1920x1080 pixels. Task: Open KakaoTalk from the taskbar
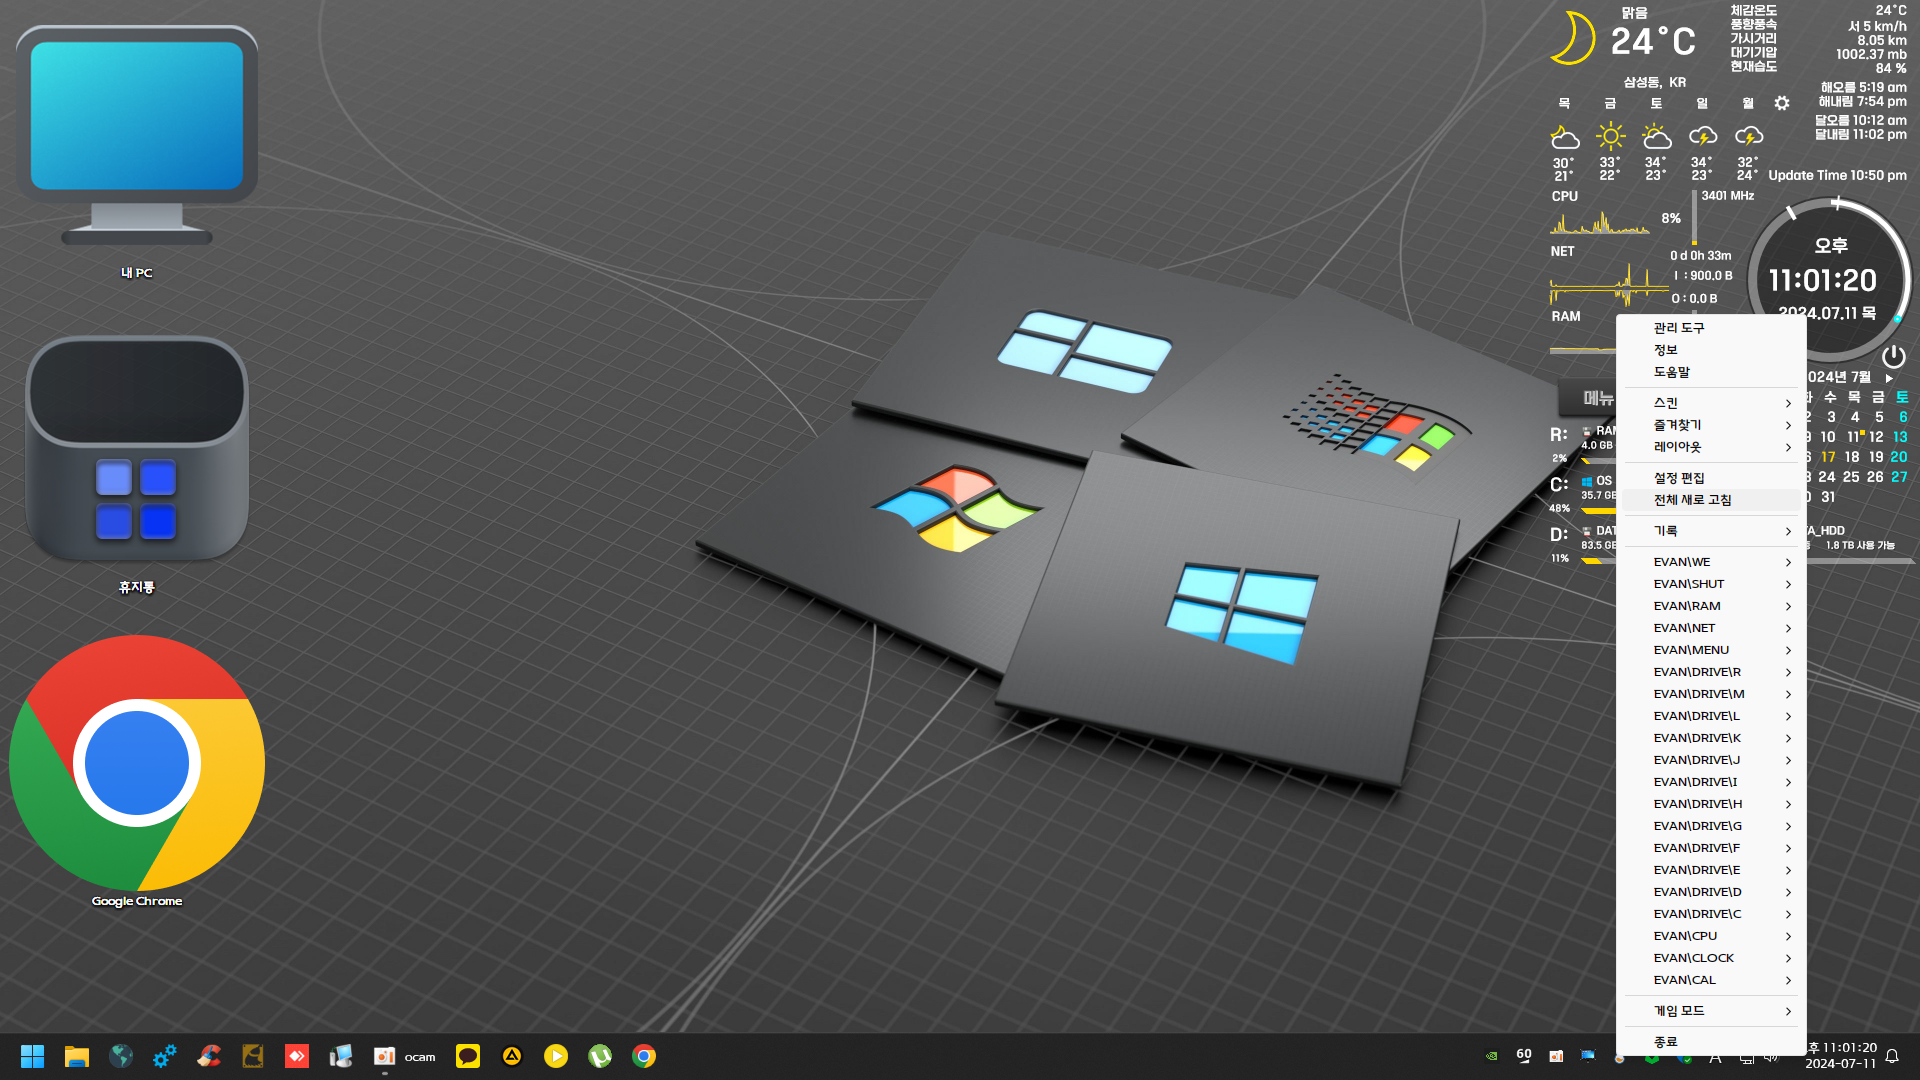tap(468, 1056)
